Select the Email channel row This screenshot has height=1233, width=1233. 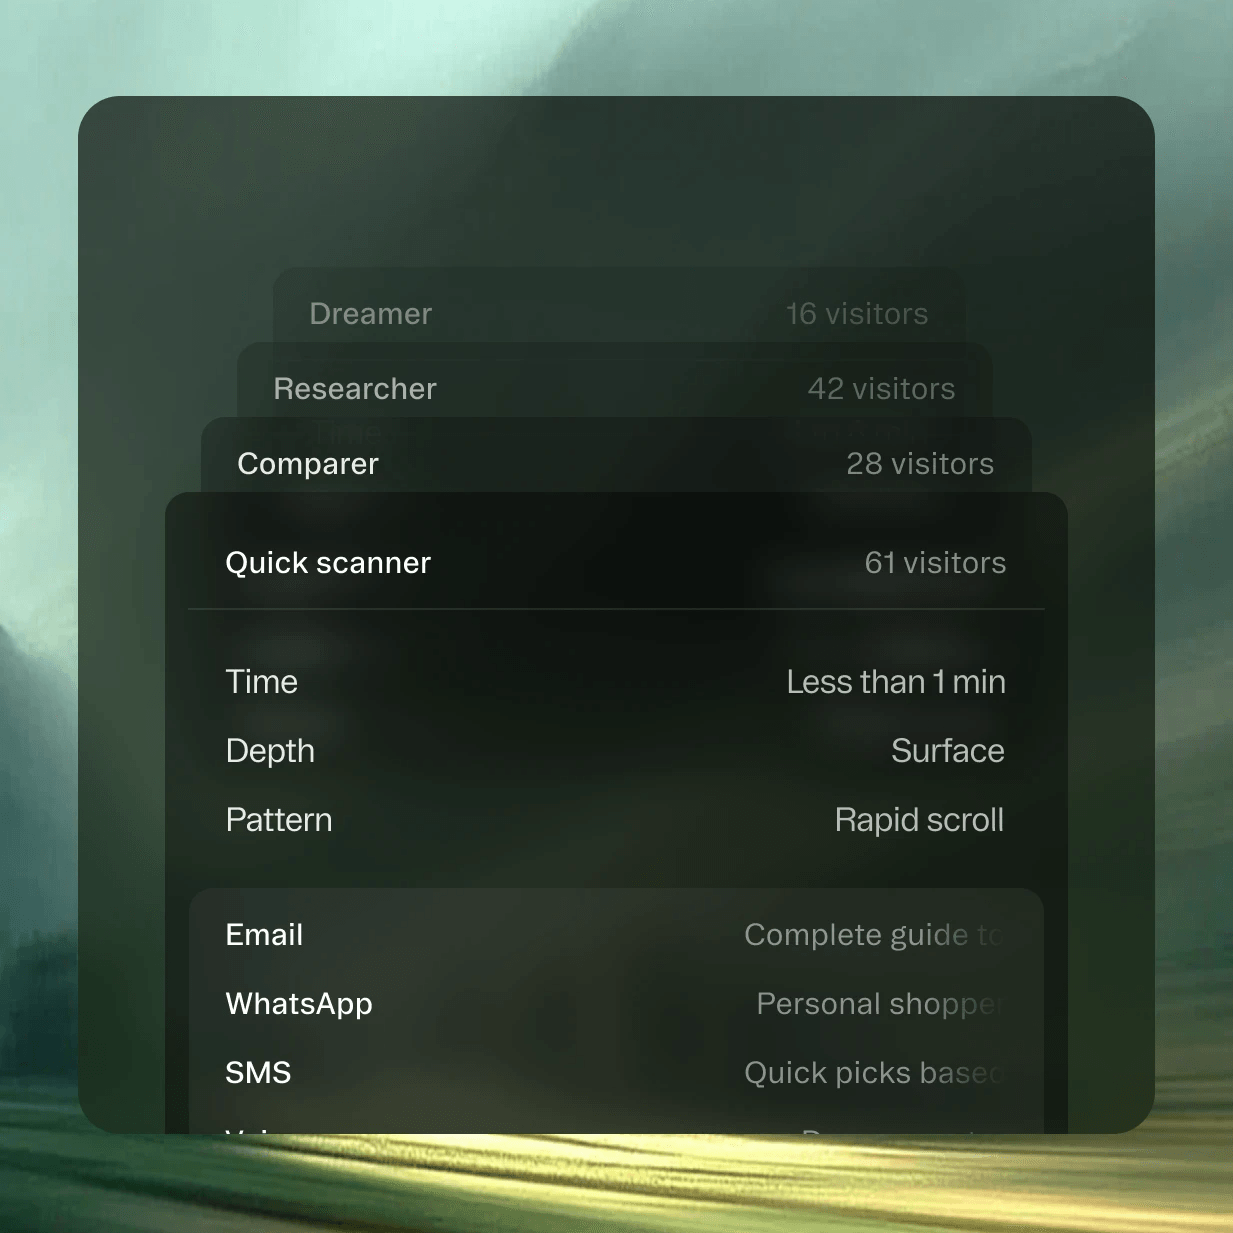(x=616, y=935)
